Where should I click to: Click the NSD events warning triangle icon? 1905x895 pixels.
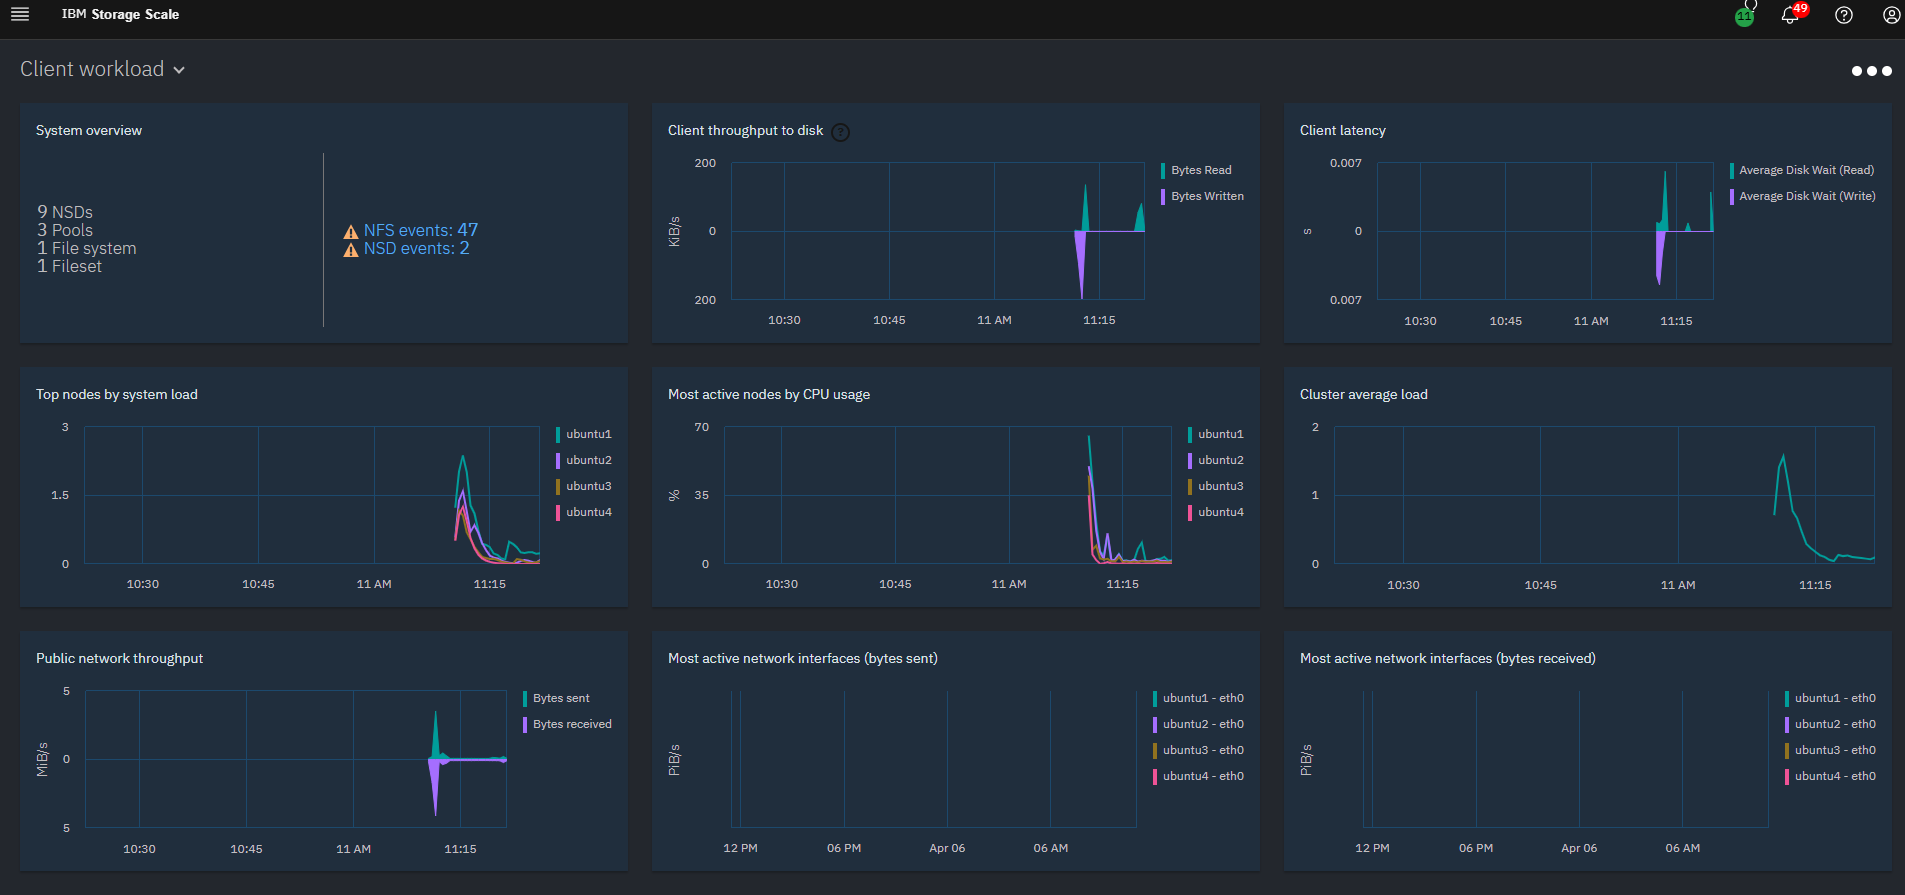pyautogui.click(x=351, y=250)
